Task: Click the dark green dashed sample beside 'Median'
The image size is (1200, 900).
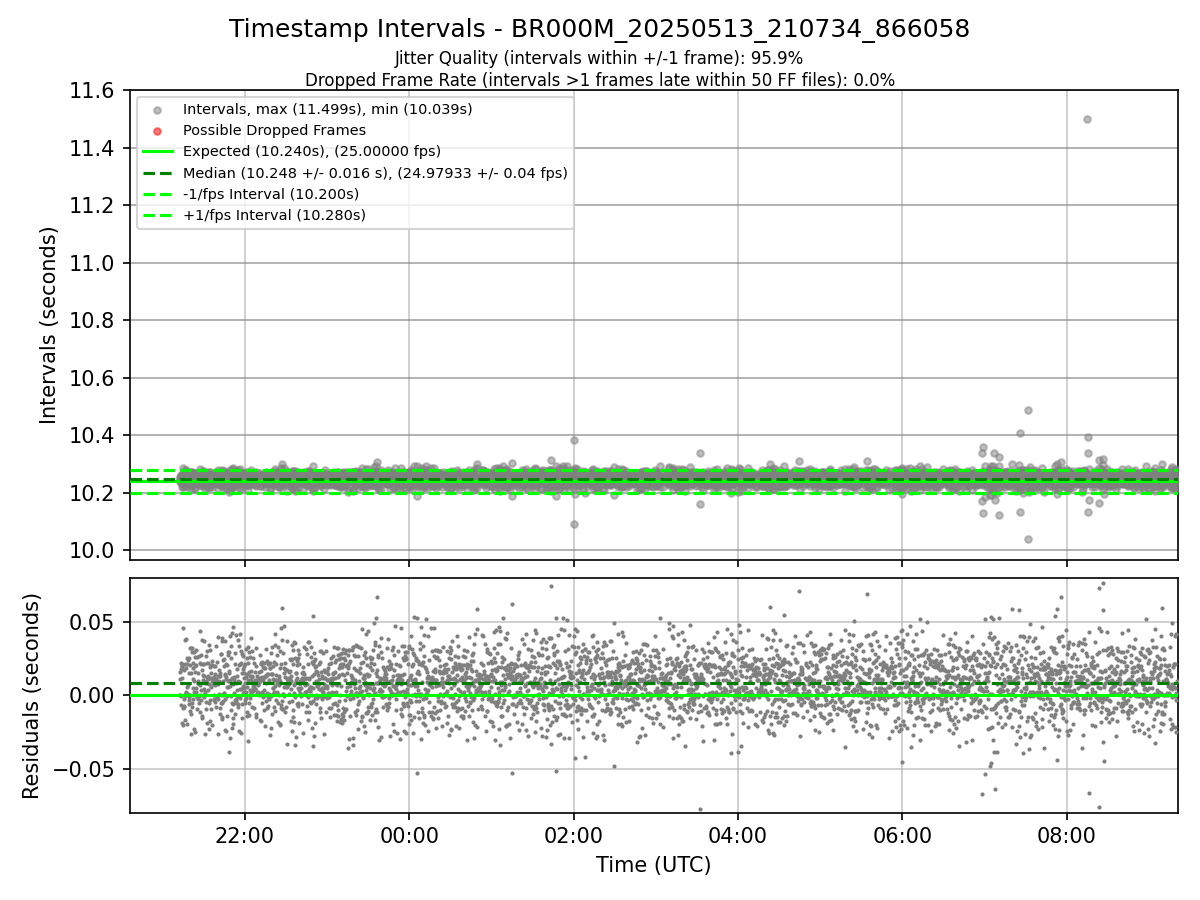Action: pyautogui.click(x=158, y=172)
